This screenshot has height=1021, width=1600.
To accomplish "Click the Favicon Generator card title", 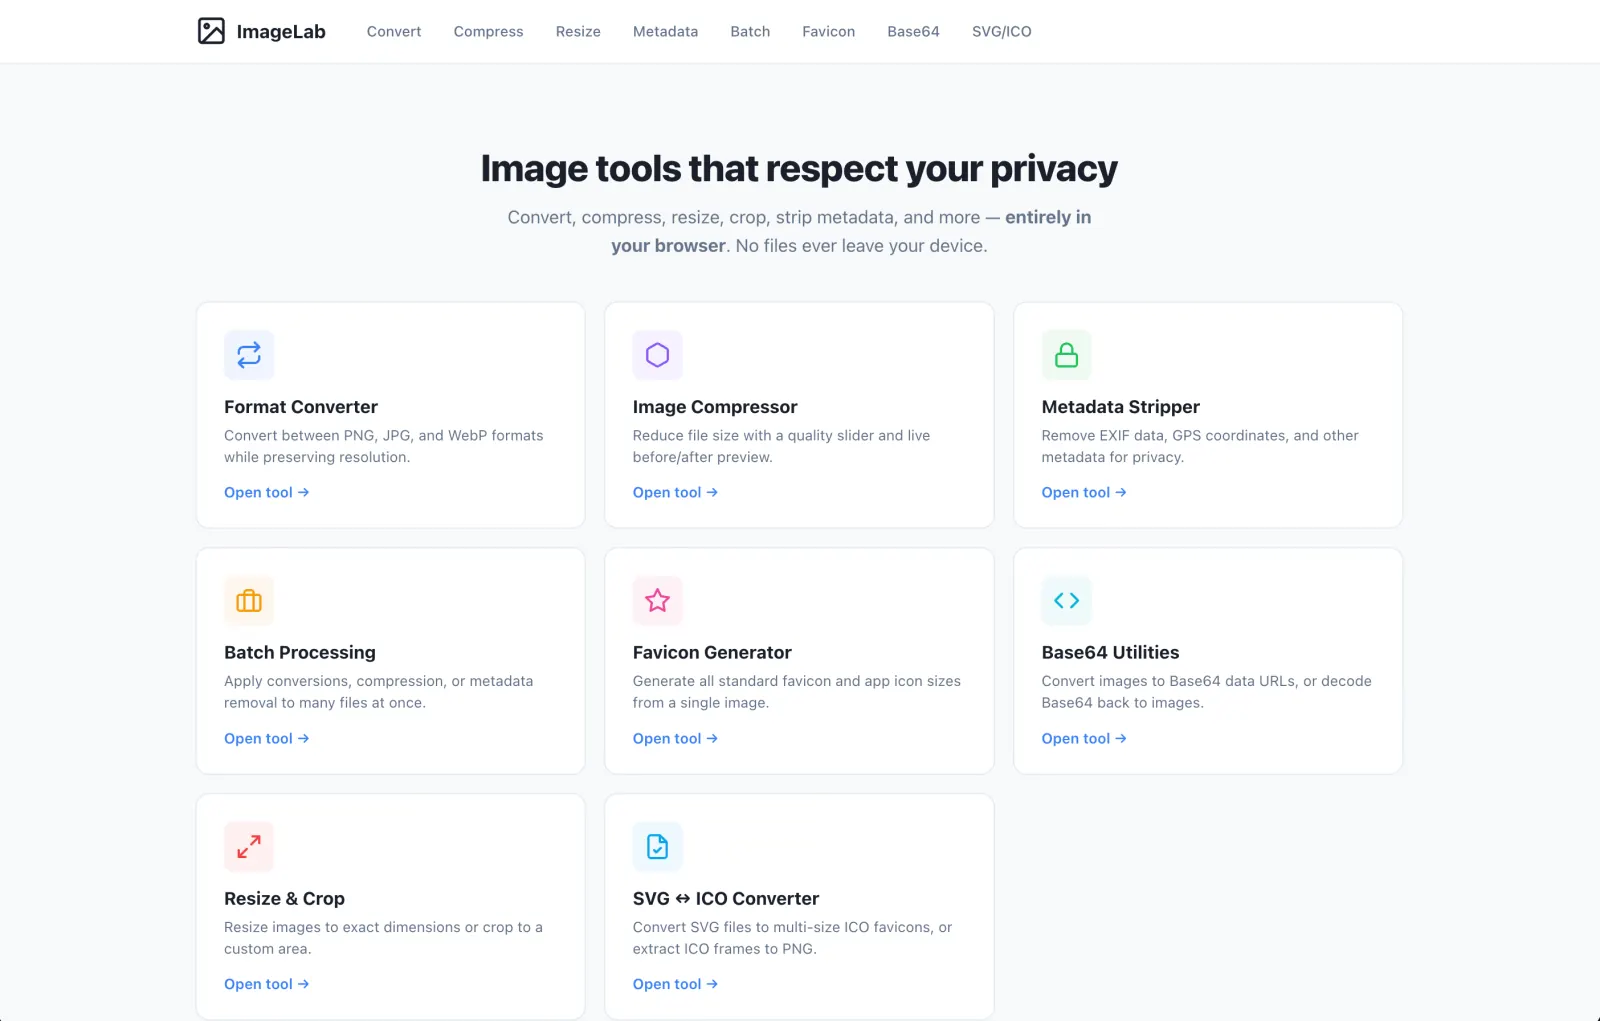I will coord(712,653).
